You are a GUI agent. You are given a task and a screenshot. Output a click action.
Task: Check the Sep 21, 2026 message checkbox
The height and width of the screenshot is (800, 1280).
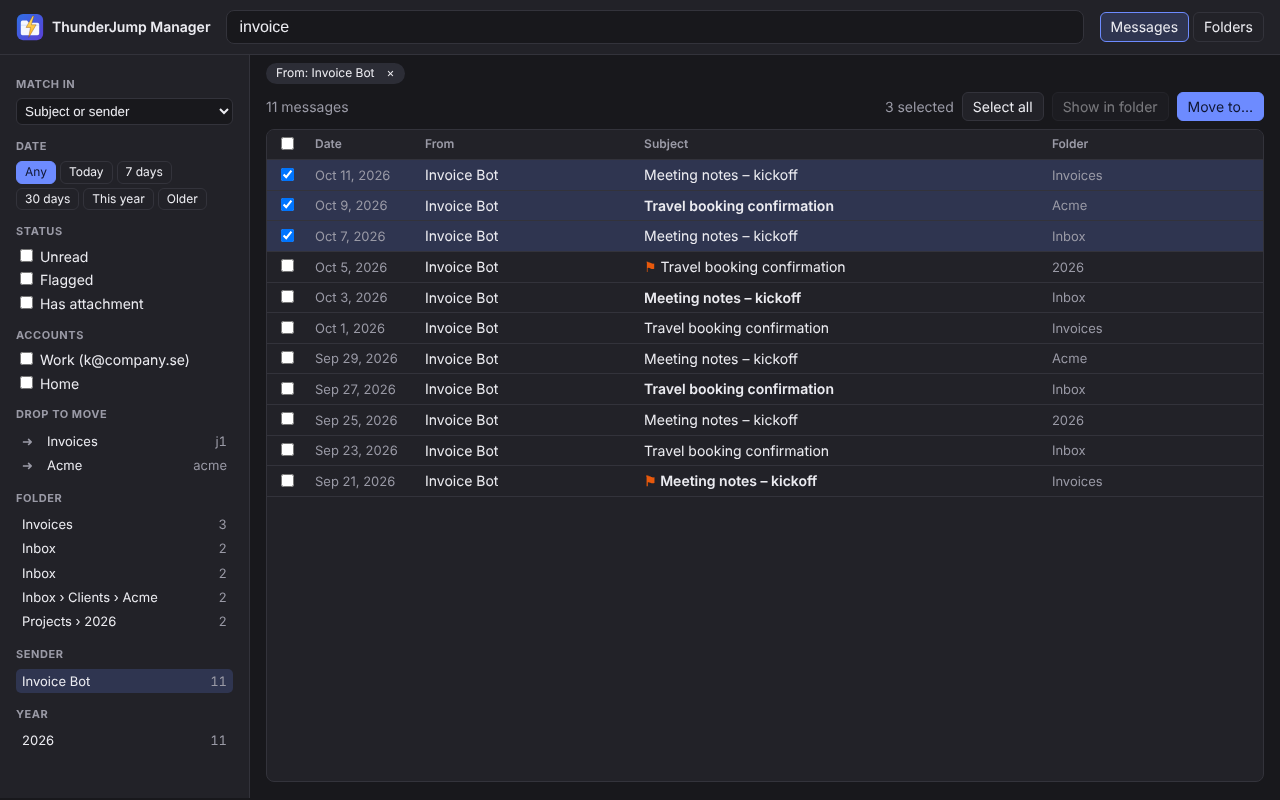pyautogui.click(x=288, y=481)
